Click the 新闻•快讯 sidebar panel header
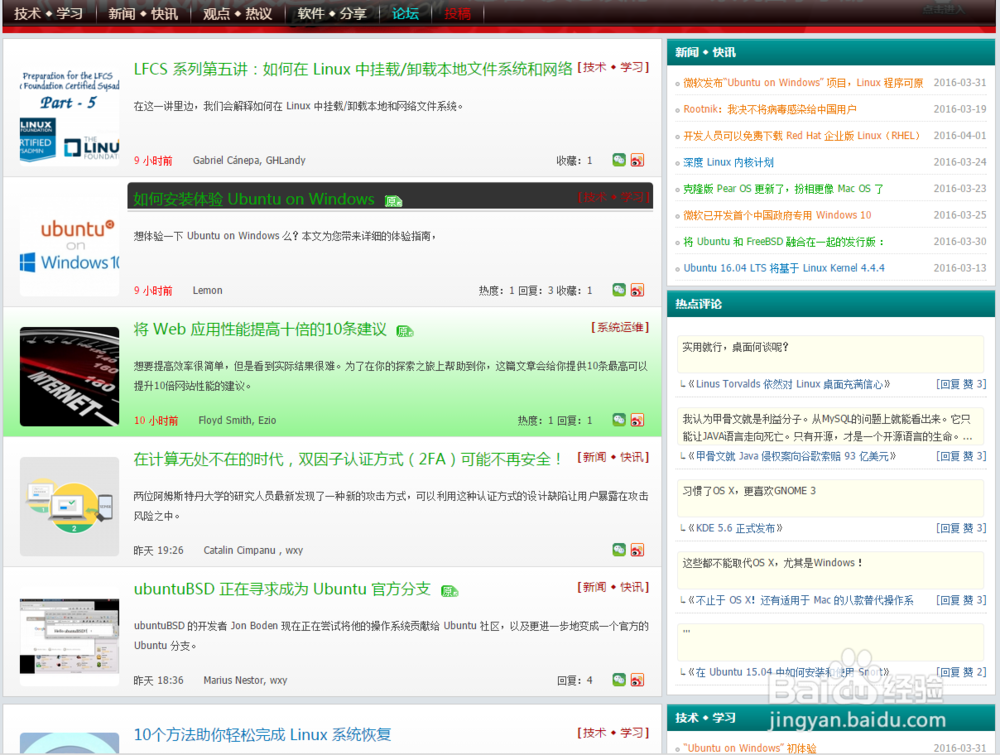1000x755 pixels. (x=830, y=52)
